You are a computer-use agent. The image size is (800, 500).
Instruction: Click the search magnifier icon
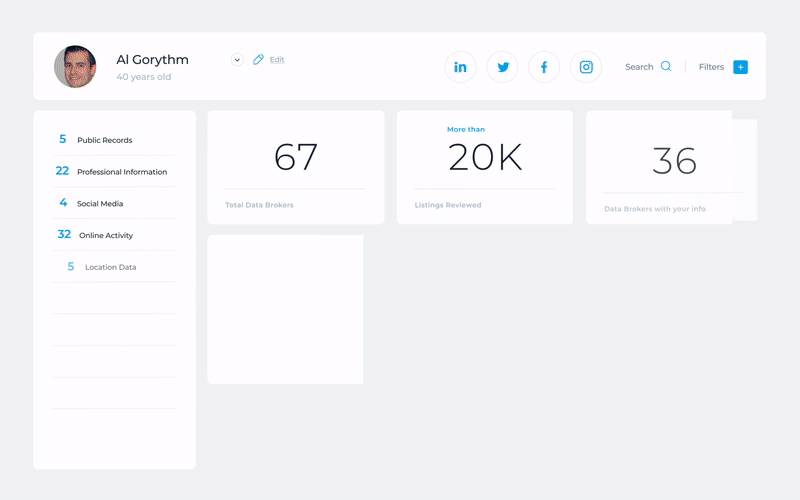[666, 66]
